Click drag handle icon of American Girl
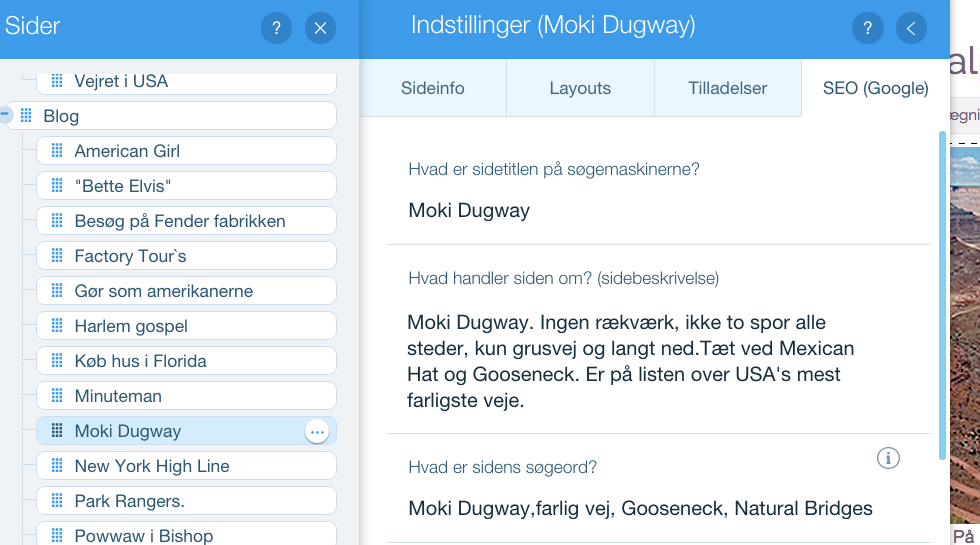This screenshot has height=545, width=980. coord(57,151)
